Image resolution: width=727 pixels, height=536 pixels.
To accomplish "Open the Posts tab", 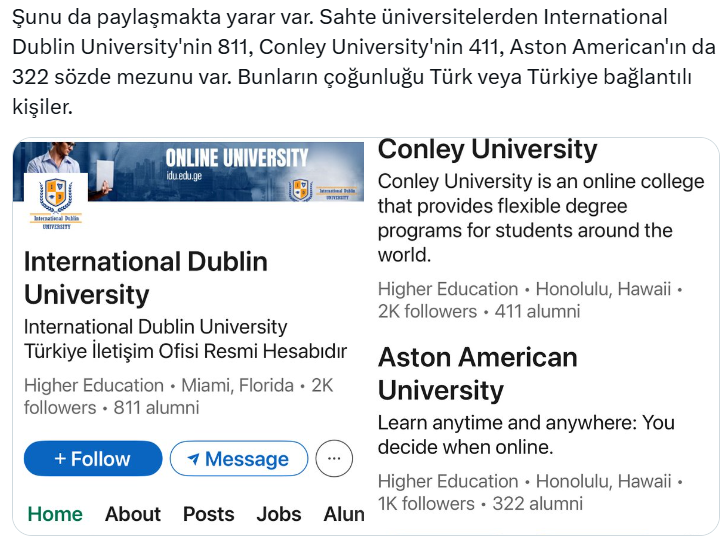I will click(x=209, y=514).
